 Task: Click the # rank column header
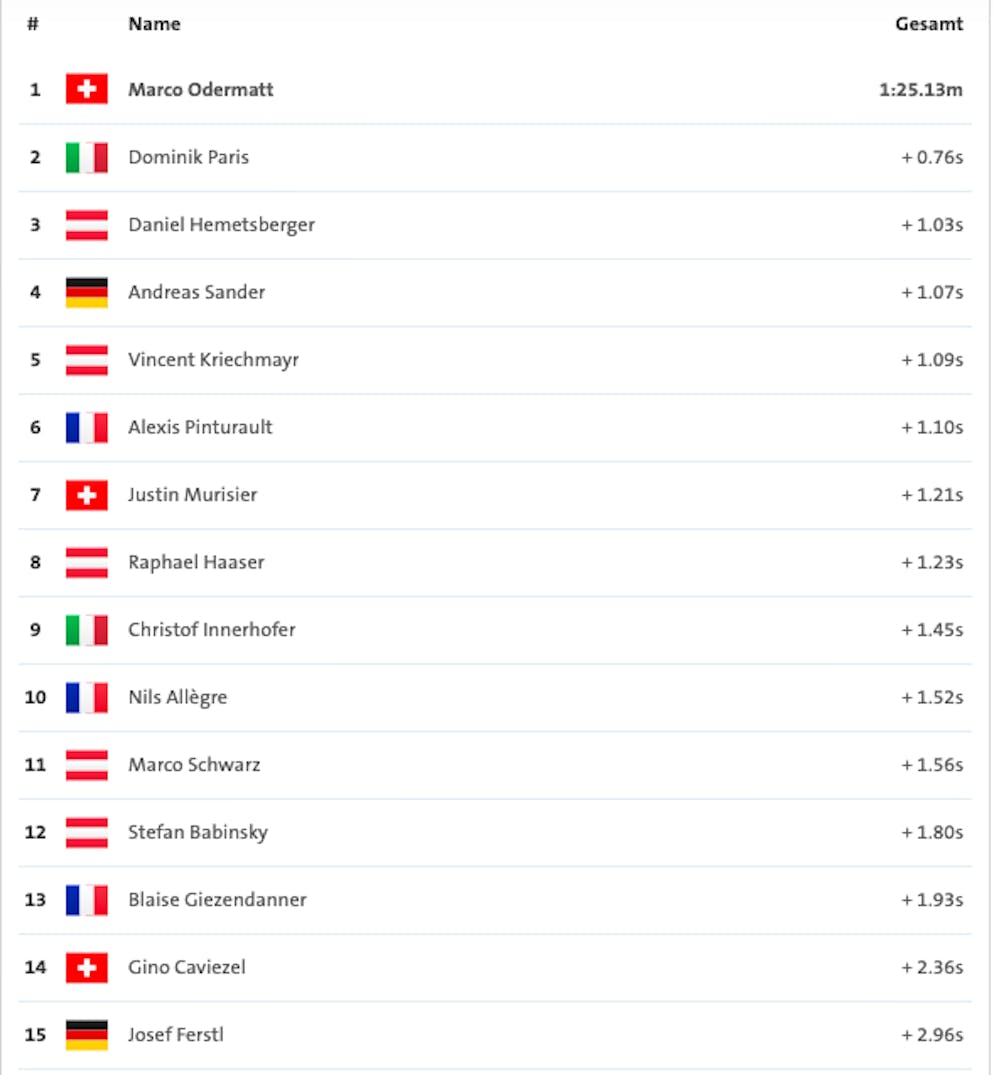[33, 24]
